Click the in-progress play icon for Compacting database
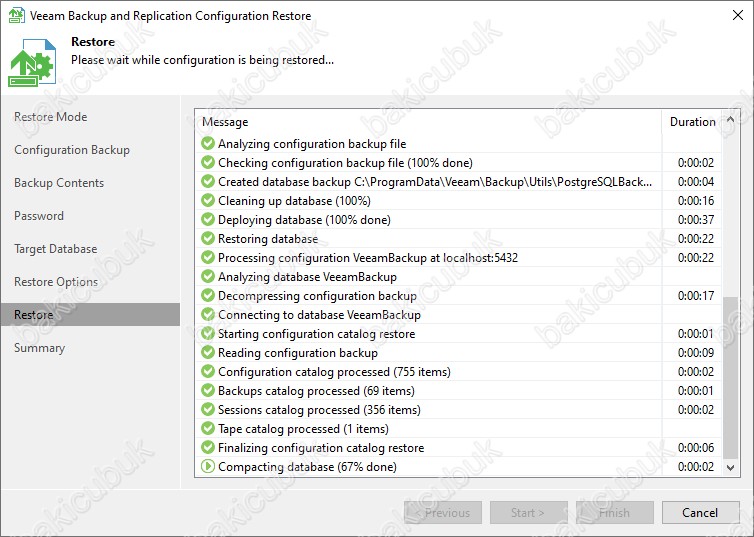 pos(208,466)
